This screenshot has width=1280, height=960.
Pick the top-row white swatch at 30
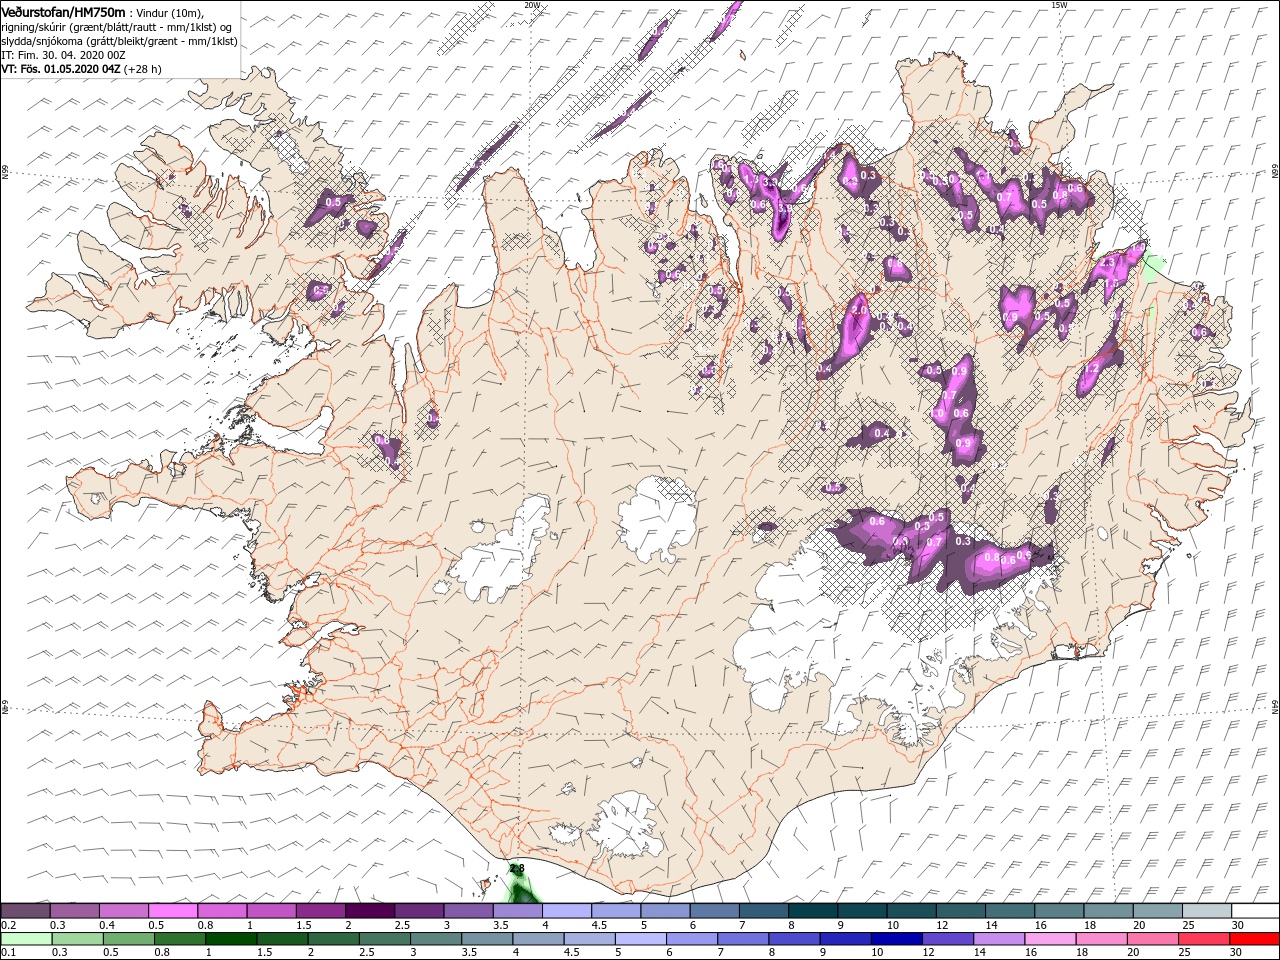(1256, 911)
